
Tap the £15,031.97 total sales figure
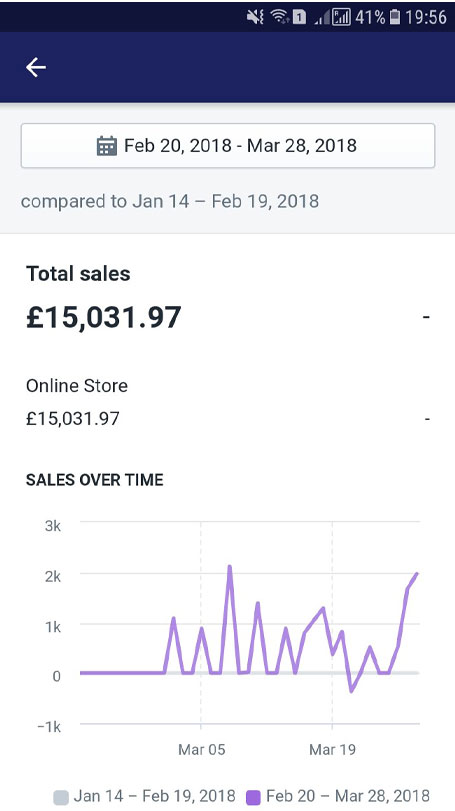click(x=103, y=317)
